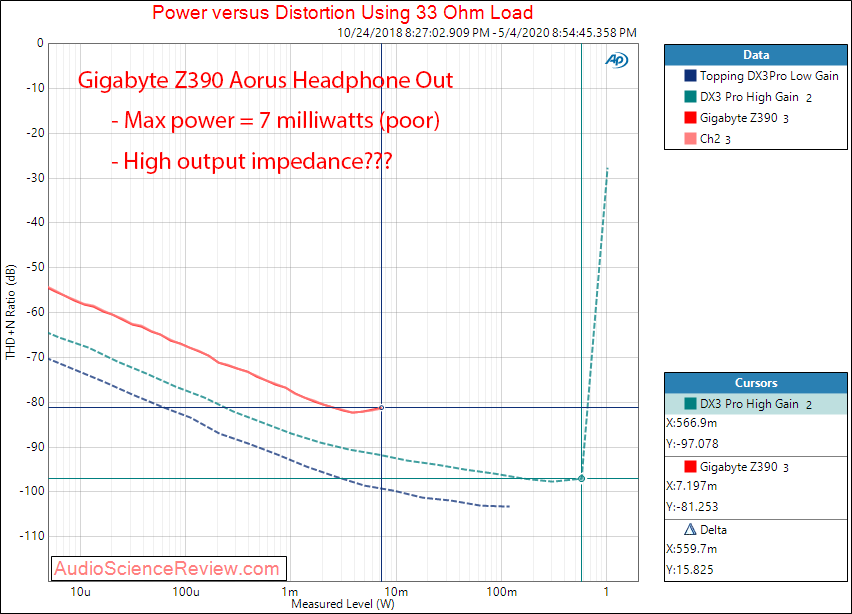Click the 100m tick label on x-axis
Screen dimensions: 852x614
point(502,592)
